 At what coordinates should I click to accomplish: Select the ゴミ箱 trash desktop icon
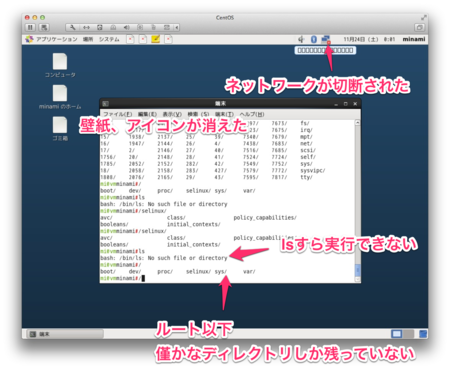click(x=60, y=129)
